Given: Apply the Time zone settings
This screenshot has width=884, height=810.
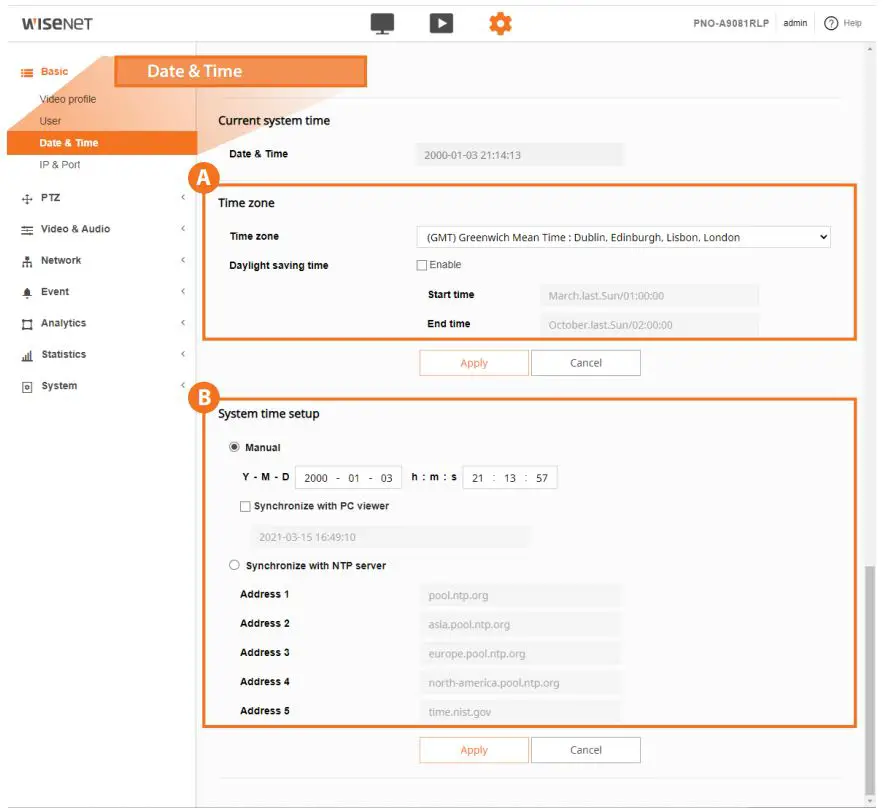Looking at the screenshot, I should pyautogui.click(x=474, y=363).
